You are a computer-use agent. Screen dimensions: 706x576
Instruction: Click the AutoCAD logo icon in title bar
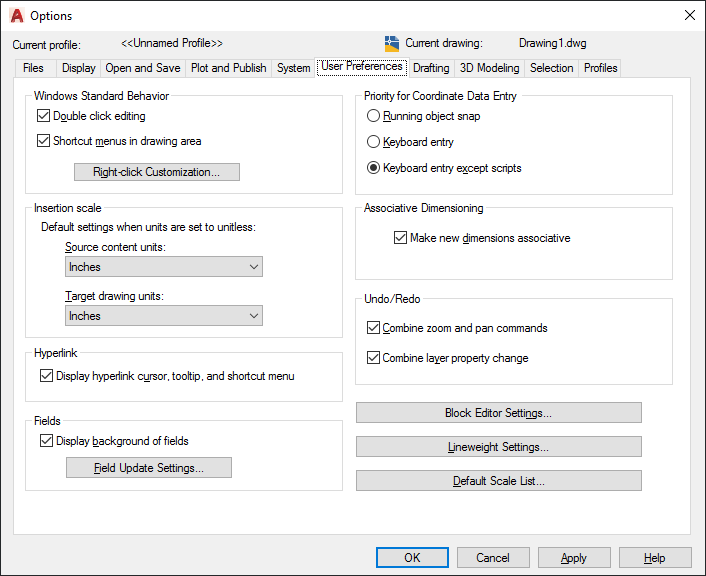tap(17, 16)
